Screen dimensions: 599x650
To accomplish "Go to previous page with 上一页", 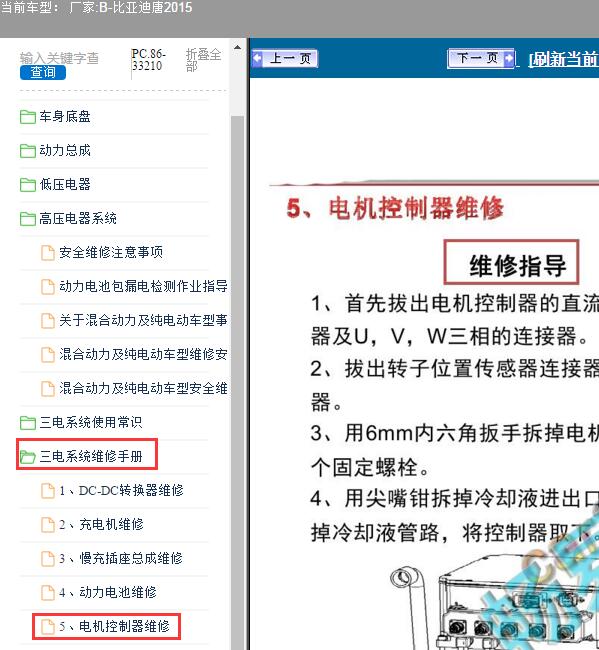I will tap(285, 58).
